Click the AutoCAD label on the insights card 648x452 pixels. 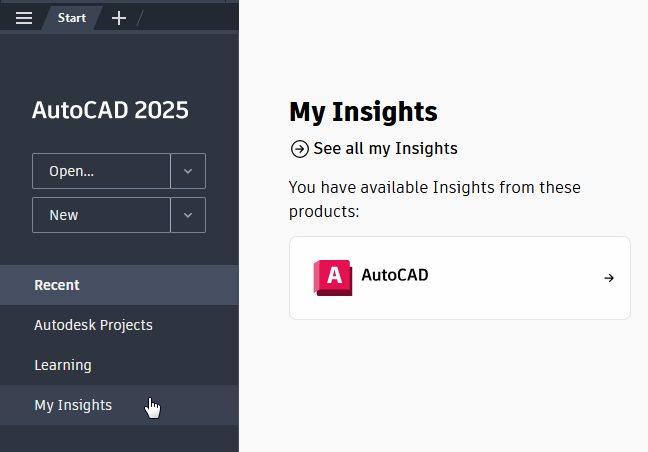(394, 275)
